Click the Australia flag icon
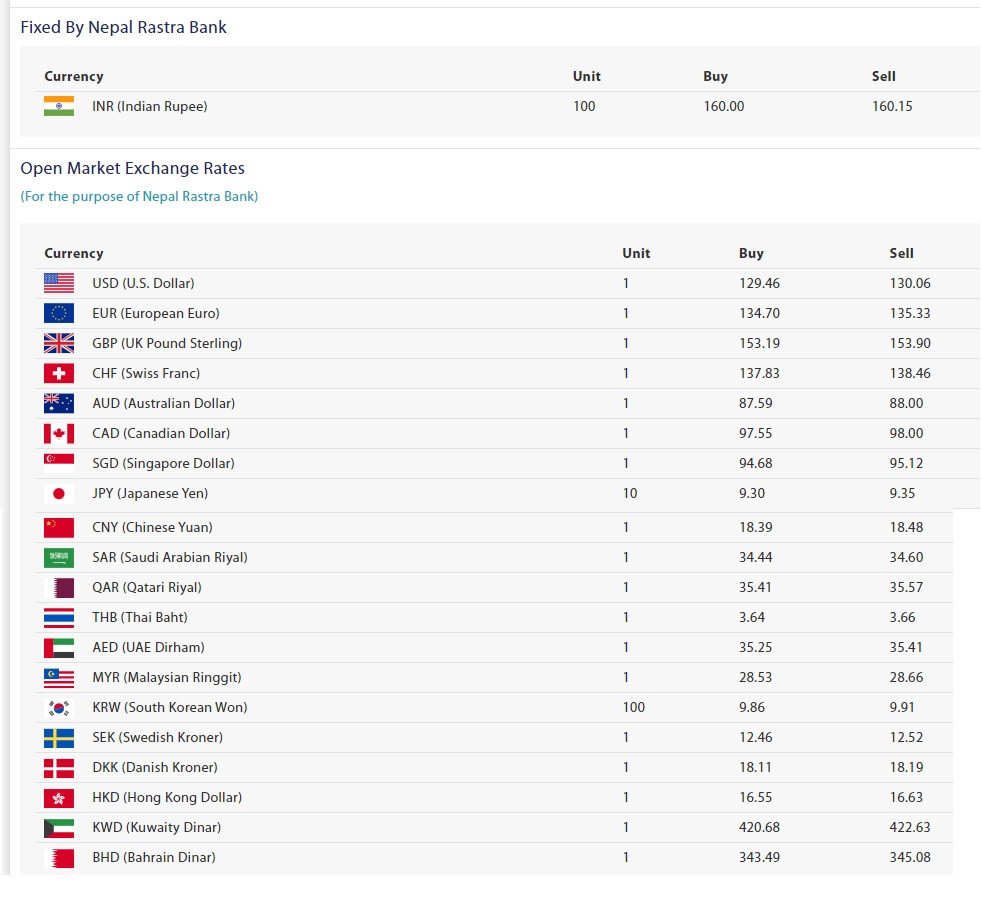 coord(59,404)
